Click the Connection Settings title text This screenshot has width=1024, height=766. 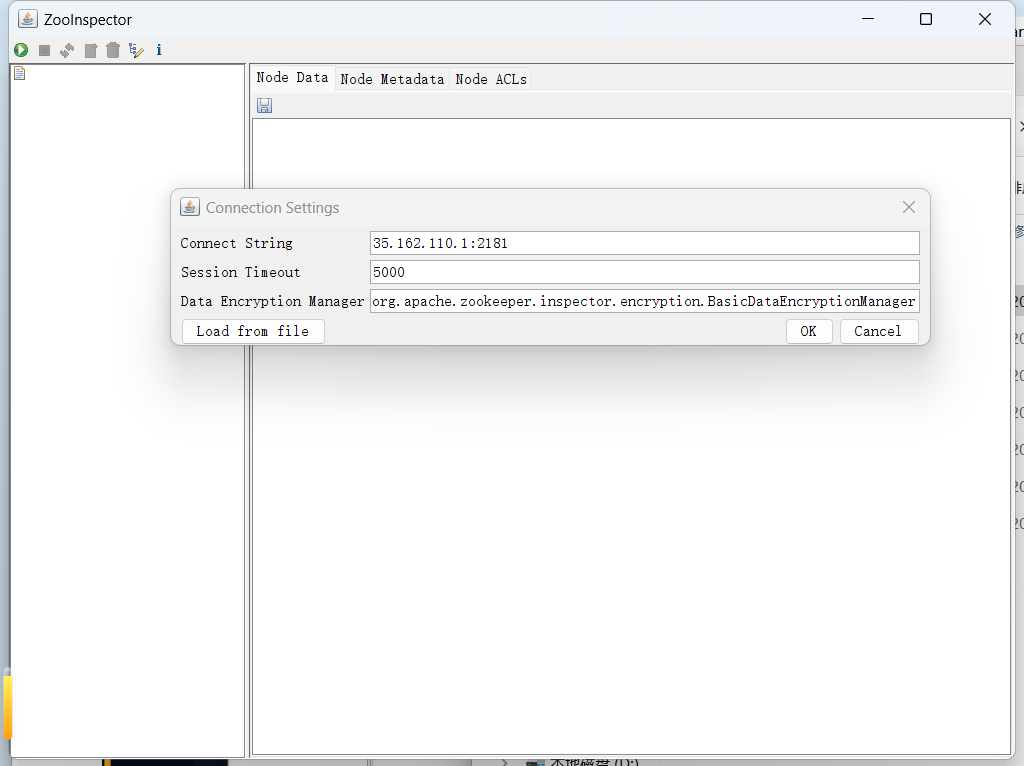click(x=272, y=208)
